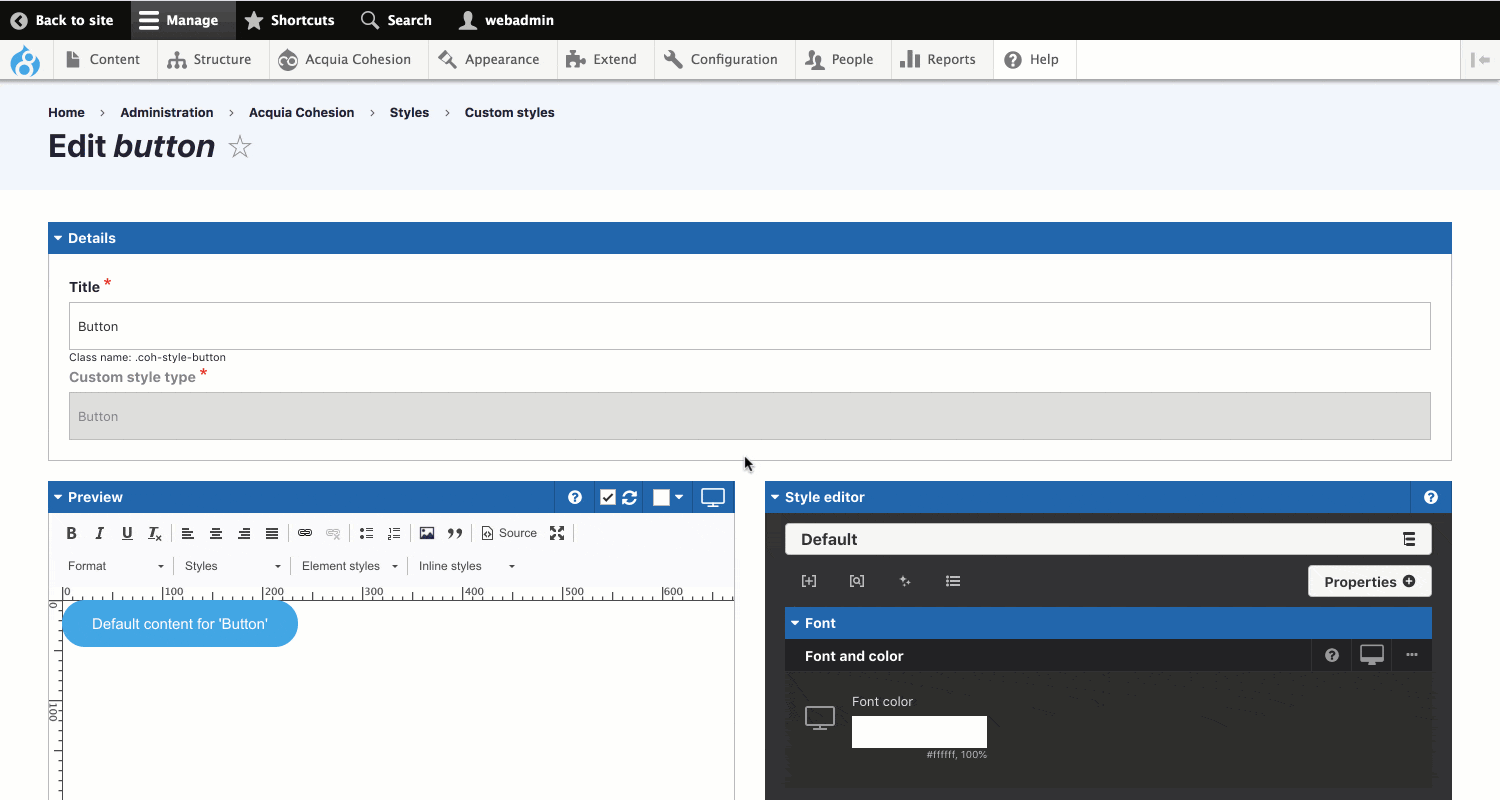1500x800 pixels.
Task: Open the Appearance admin menu
Action: click(488, 60)
